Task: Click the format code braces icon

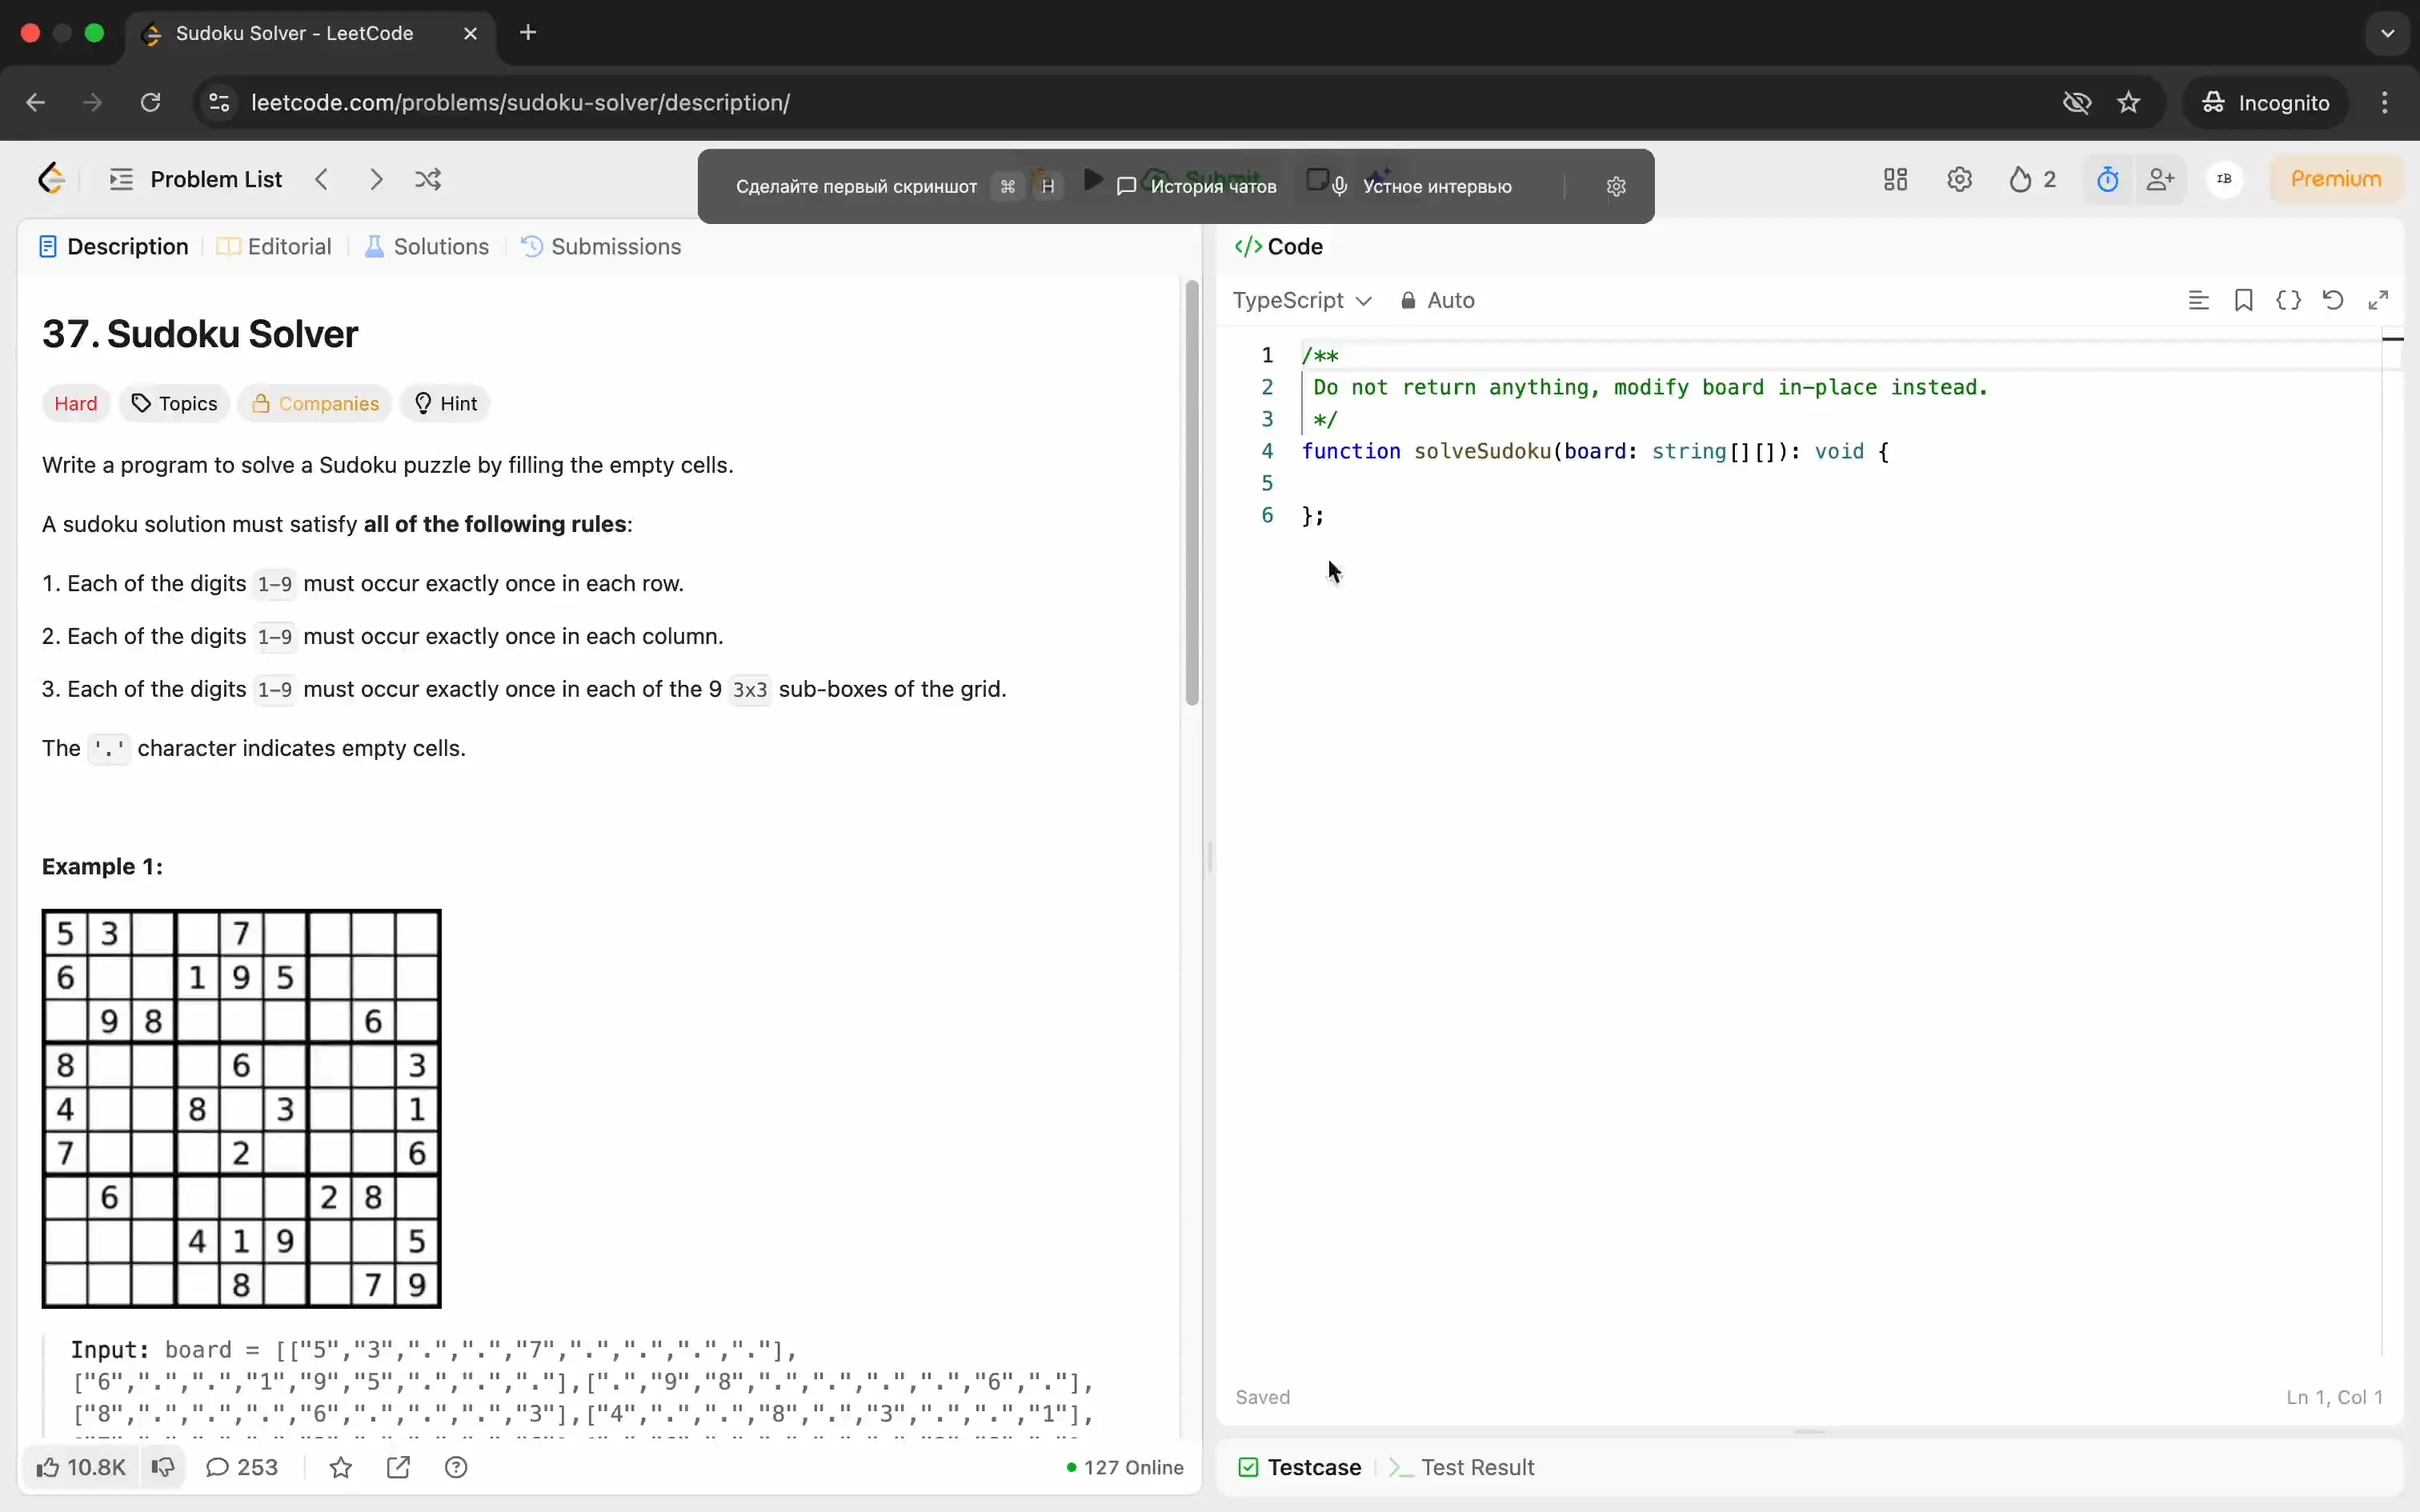Action: pos(2288,300)
